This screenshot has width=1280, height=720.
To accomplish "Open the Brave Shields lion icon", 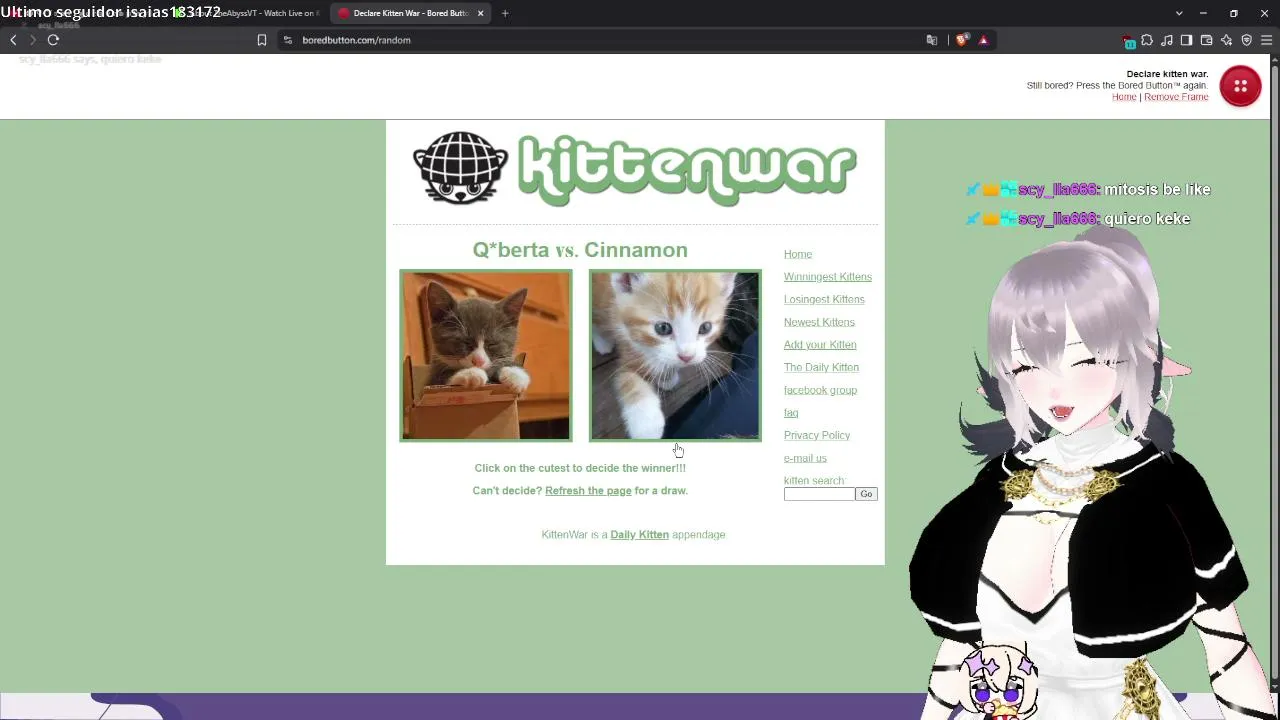I will (962, 40).
